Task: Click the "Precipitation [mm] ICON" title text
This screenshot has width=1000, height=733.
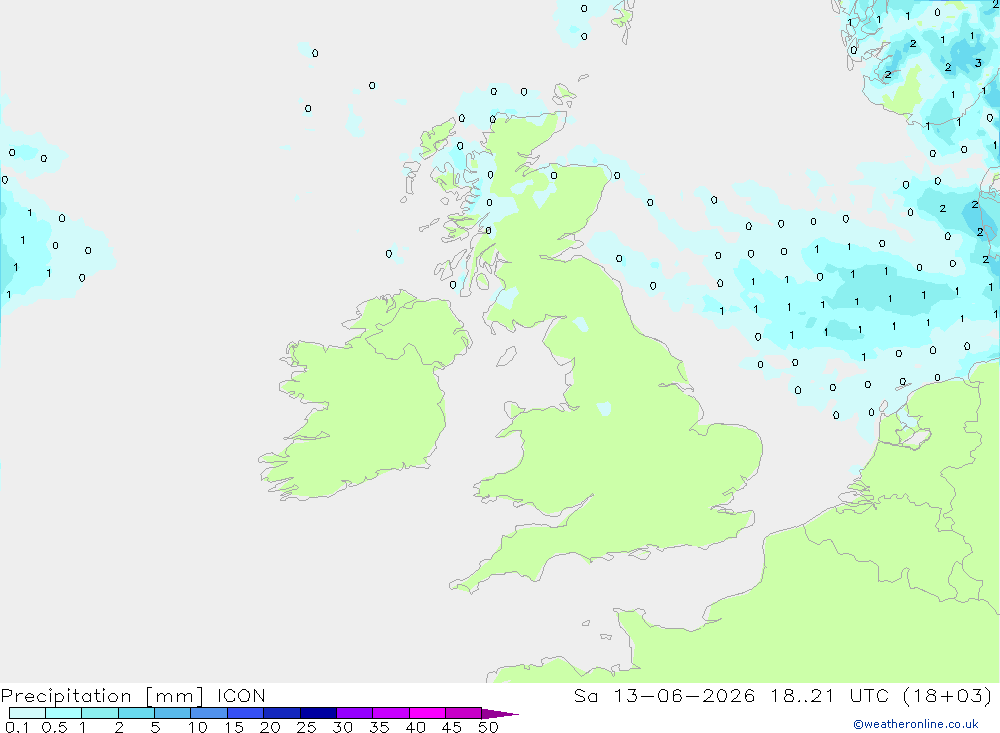Action: (133, 695)
